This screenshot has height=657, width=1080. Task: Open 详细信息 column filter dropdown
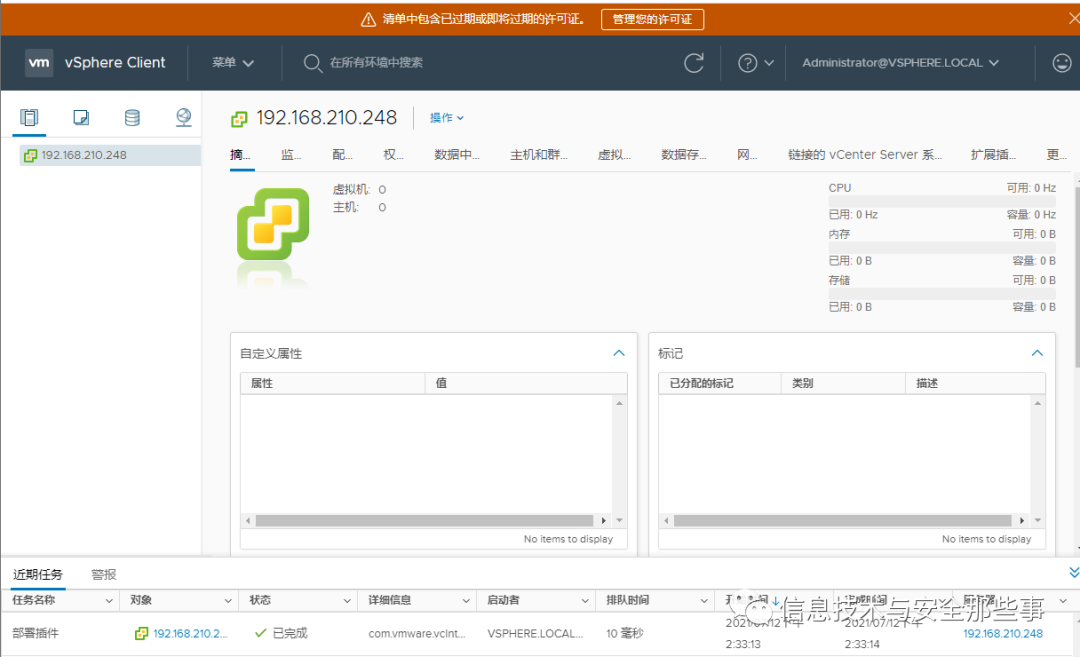466,601
